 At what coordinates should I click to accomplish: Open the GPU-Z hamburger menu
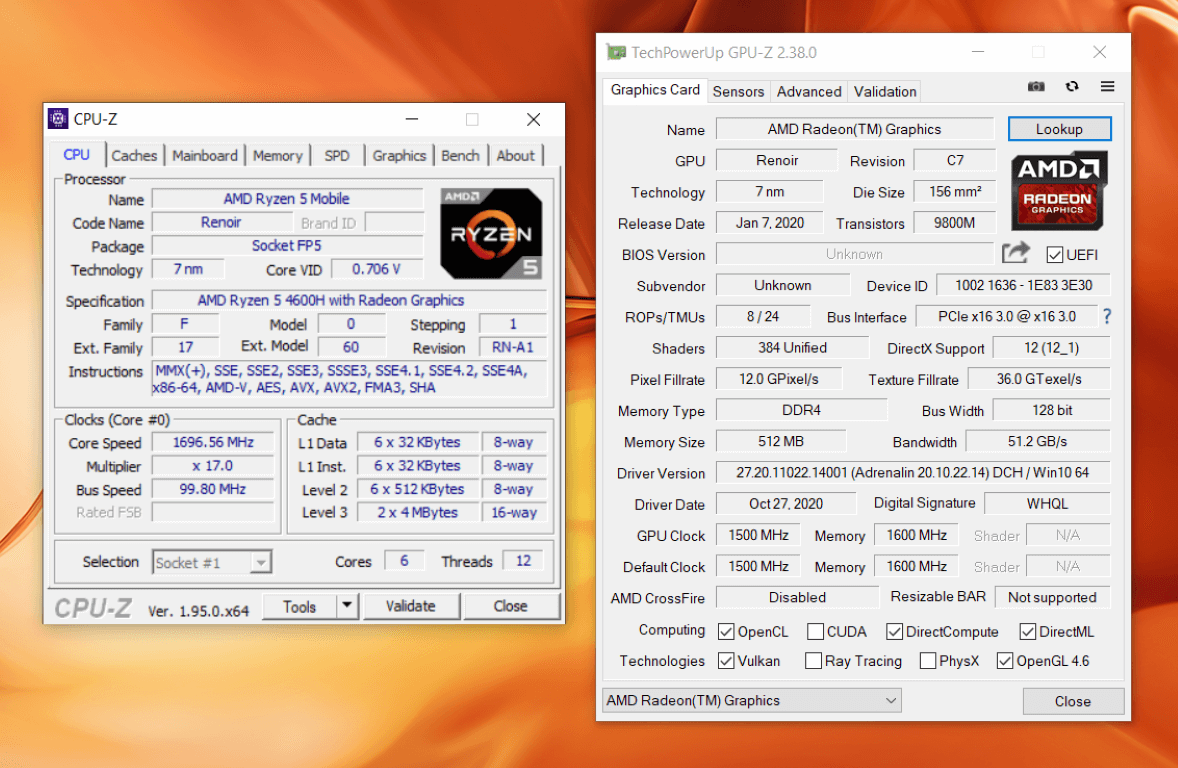pyautogui.click(x=1107, y=87)
